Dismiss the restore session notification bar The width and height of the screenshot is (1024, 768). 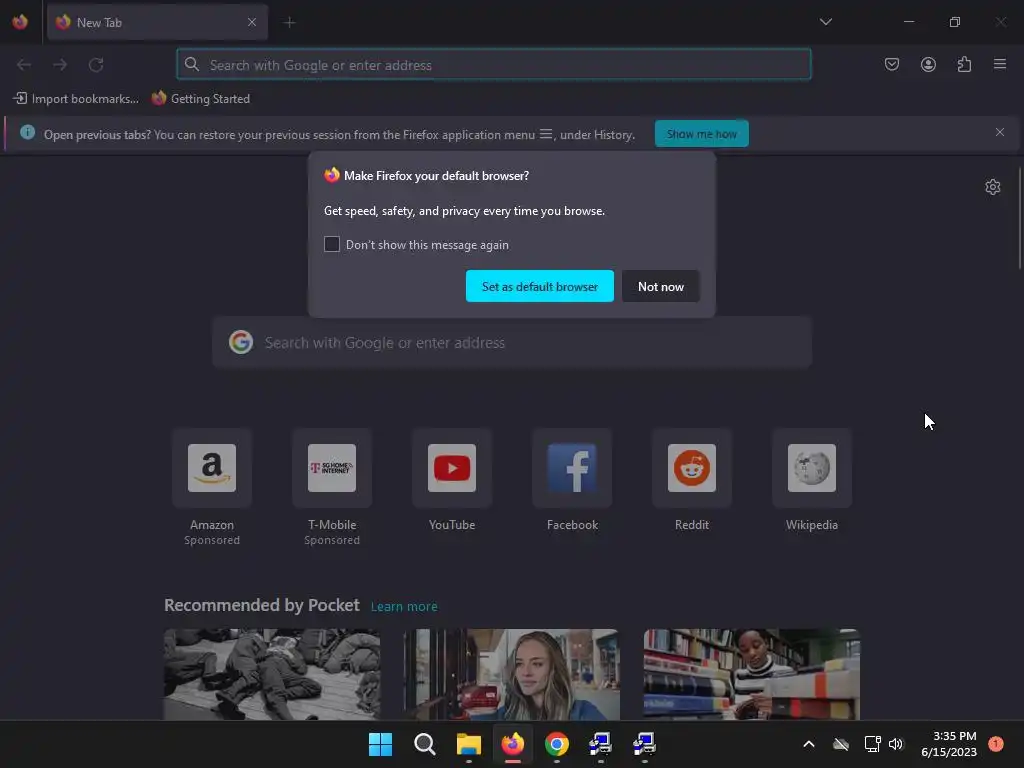(x=999, y=133)
